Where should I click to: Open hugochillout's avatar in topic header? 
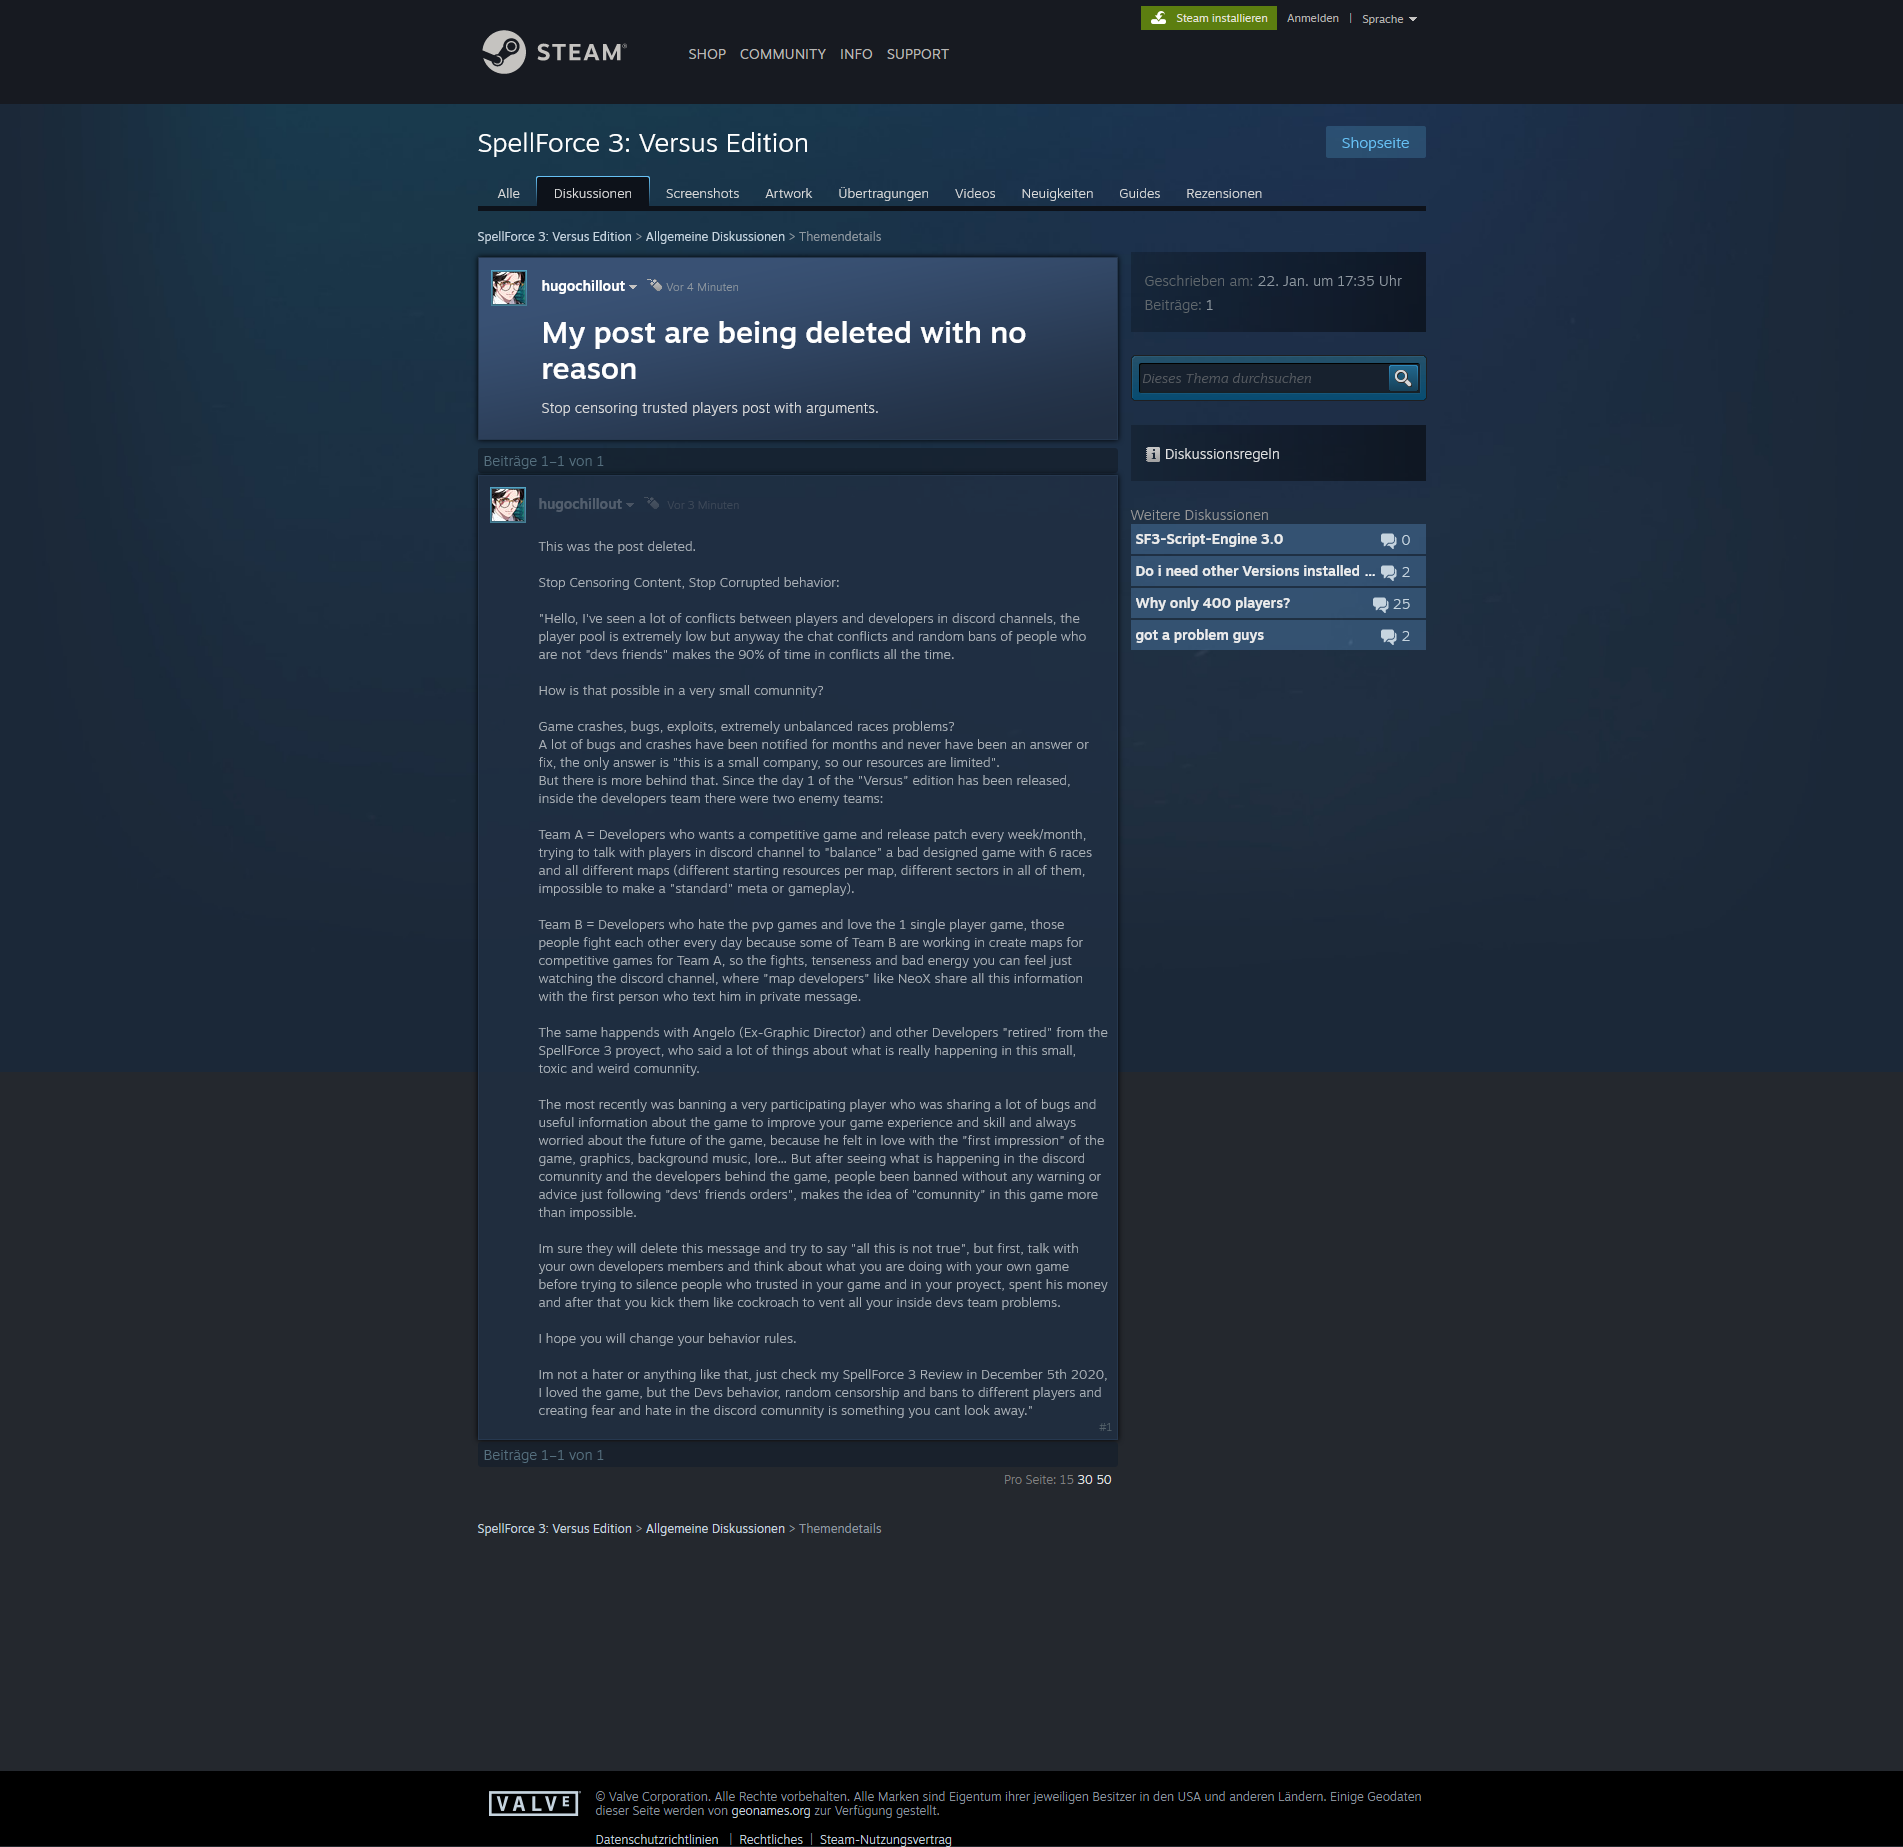pyautogui.click(x=509, y=288)
